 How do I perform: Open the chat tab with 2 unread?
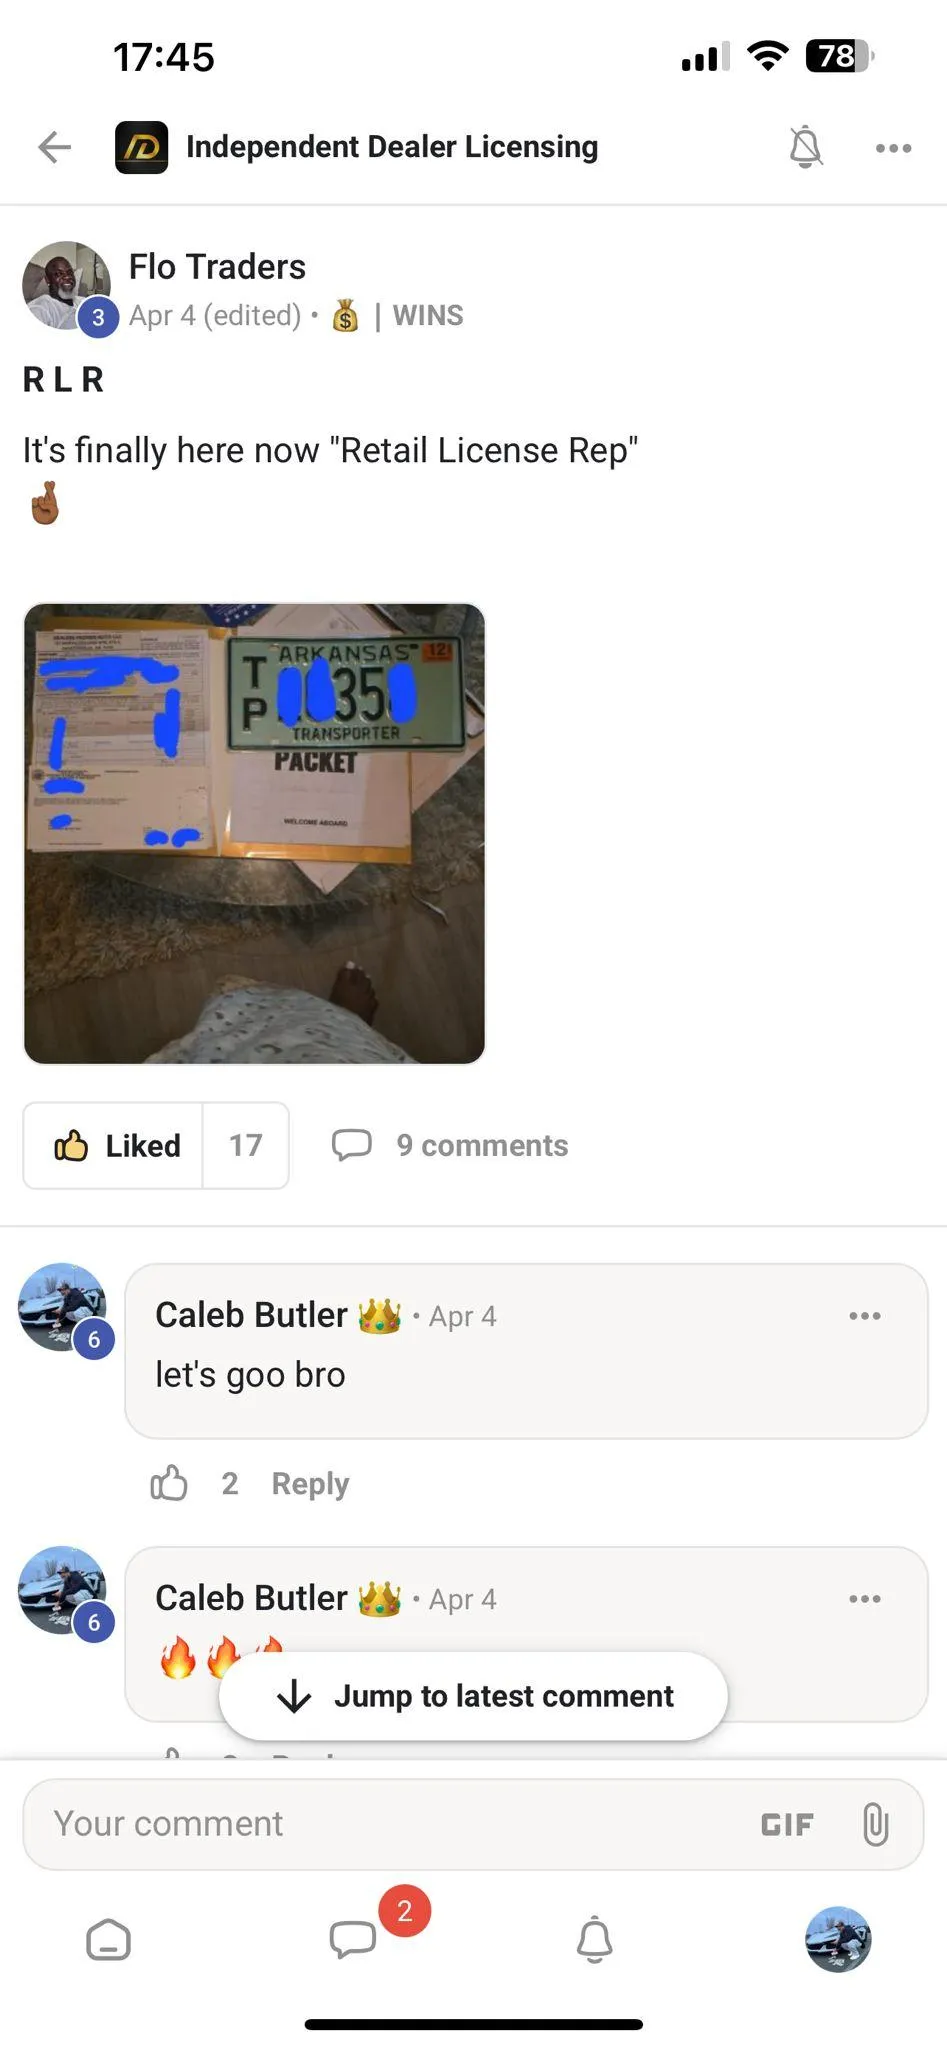tap(353, 1939)
